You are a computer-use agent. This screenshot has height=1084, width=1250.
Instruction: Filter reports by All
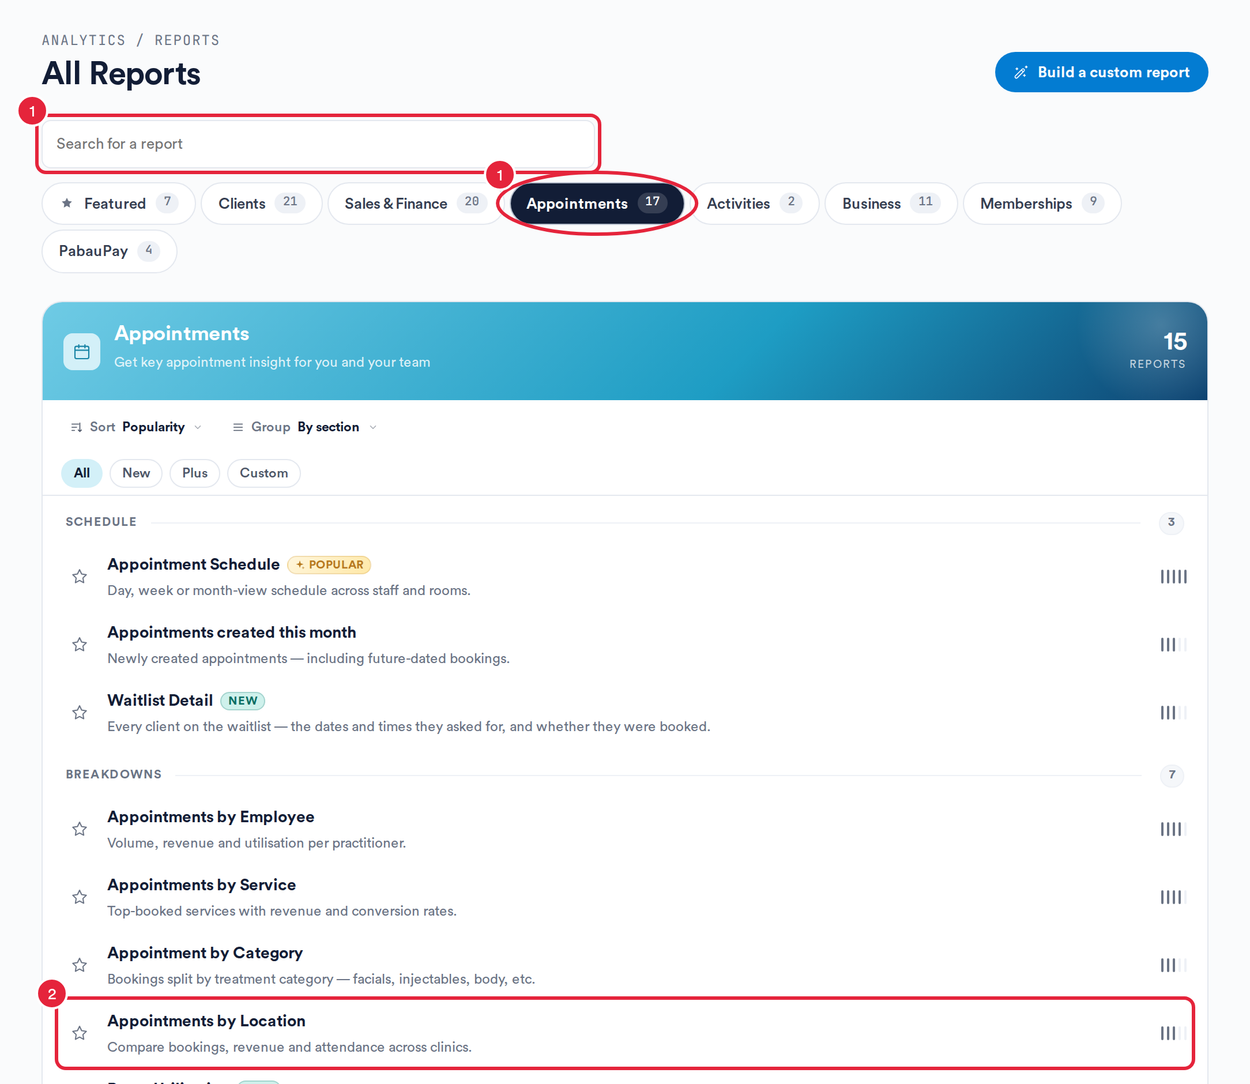82,473
